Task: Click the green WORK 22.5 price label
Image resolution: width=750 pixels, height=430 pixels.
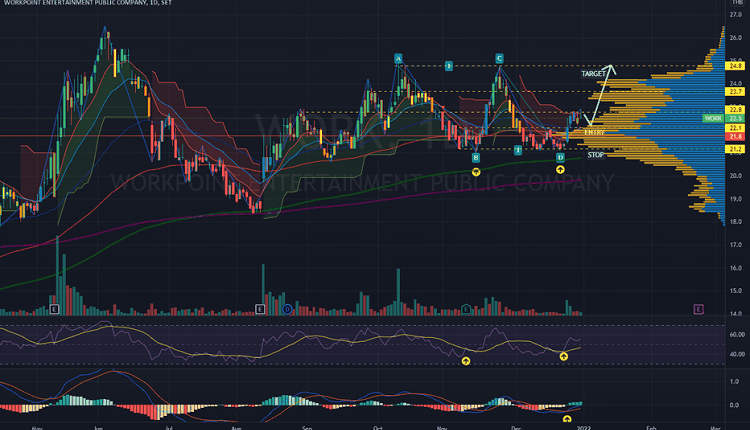Action: pos(723,119)
